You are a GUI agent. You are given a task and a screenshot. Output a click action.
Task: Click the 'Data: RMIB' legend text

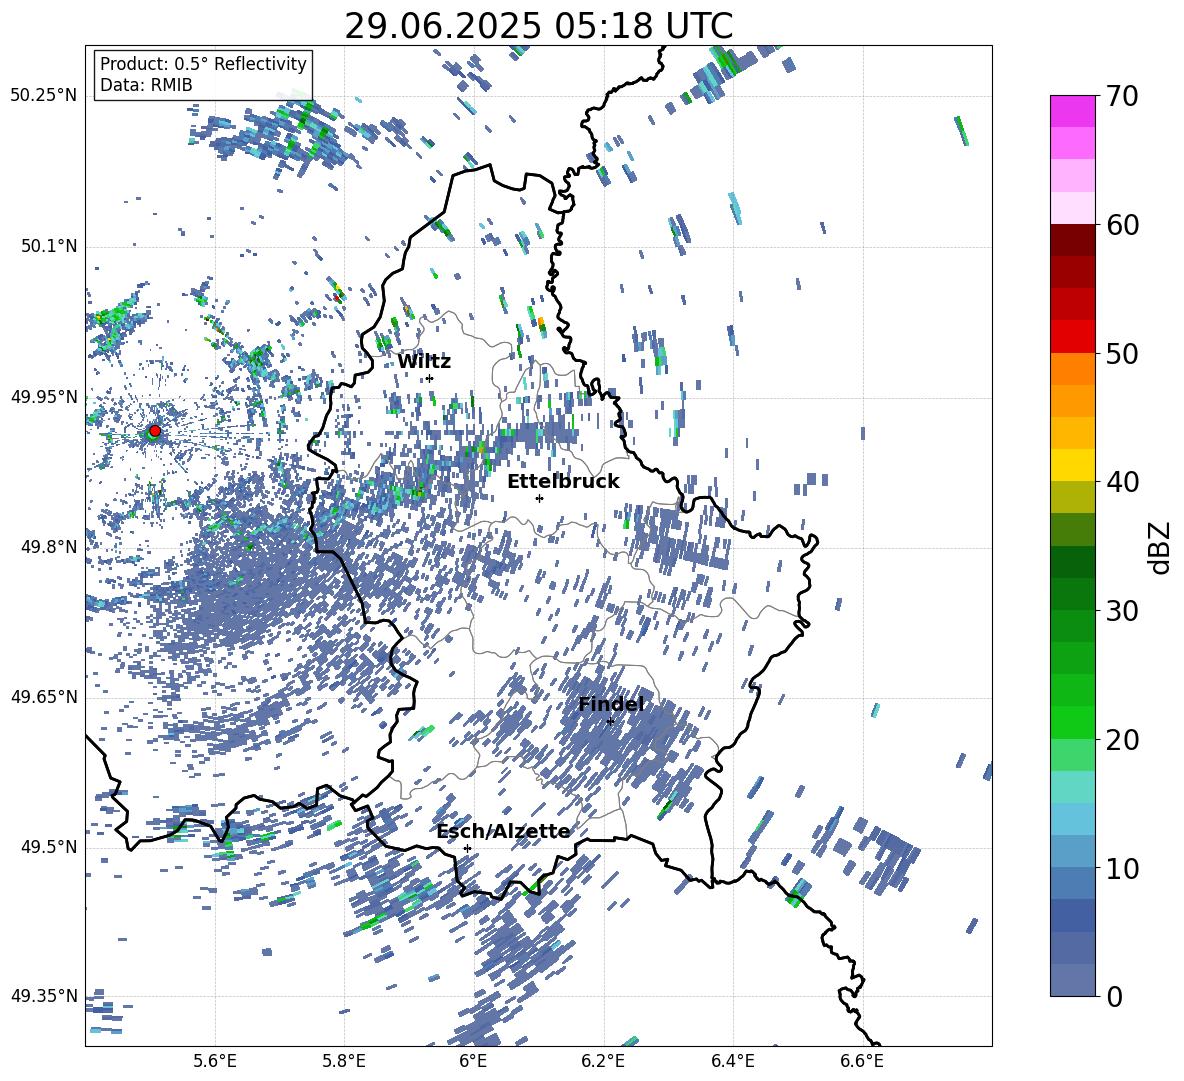(x=146, y=85)
